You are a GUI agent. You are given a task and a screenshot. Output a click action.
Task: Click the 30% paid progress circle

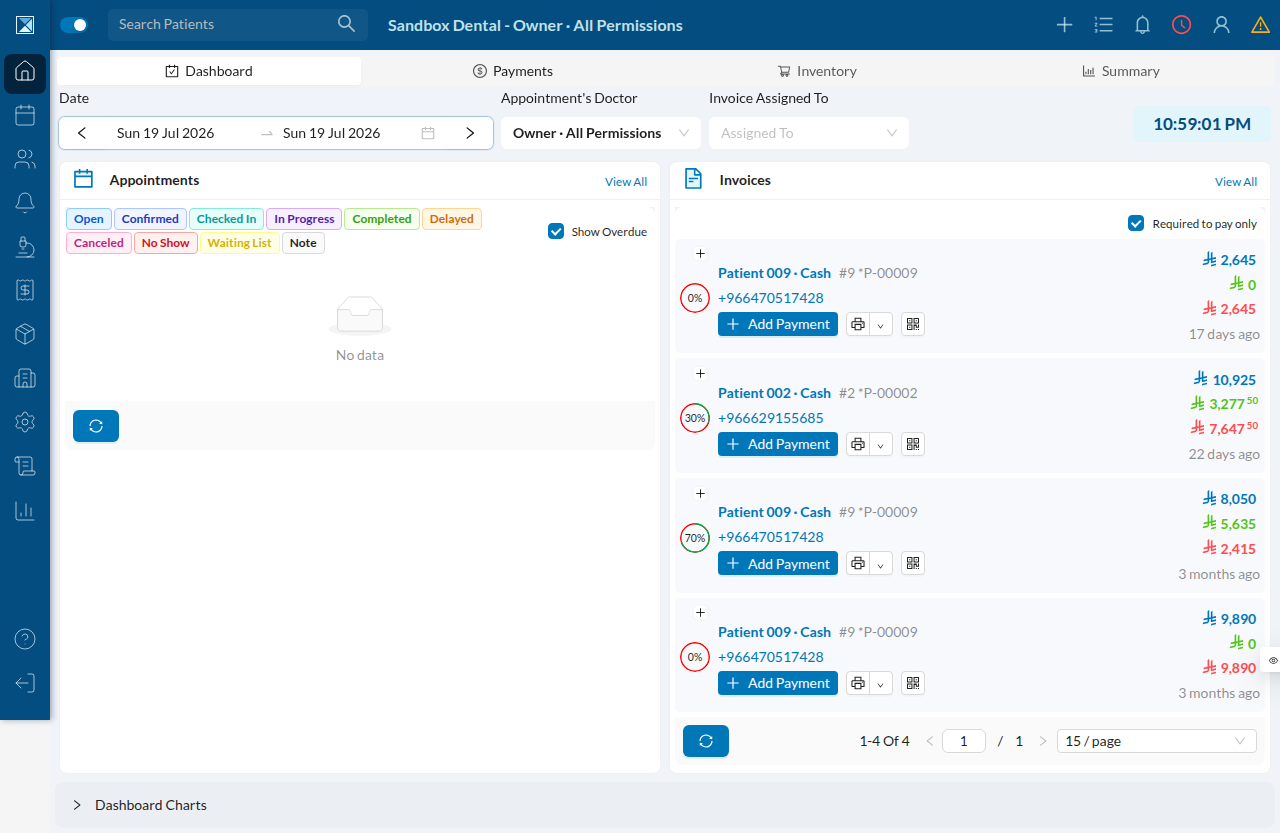point(695,418)
